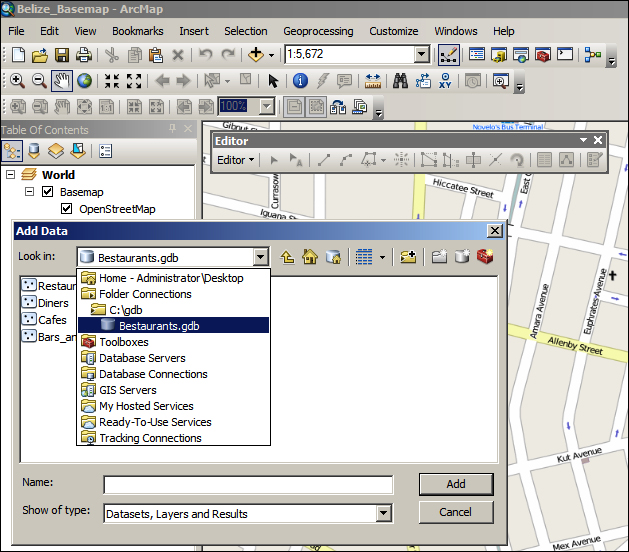Viewport: 629px width, 552px height.
Task: Select the Identify tool
Action: point(300,81)
